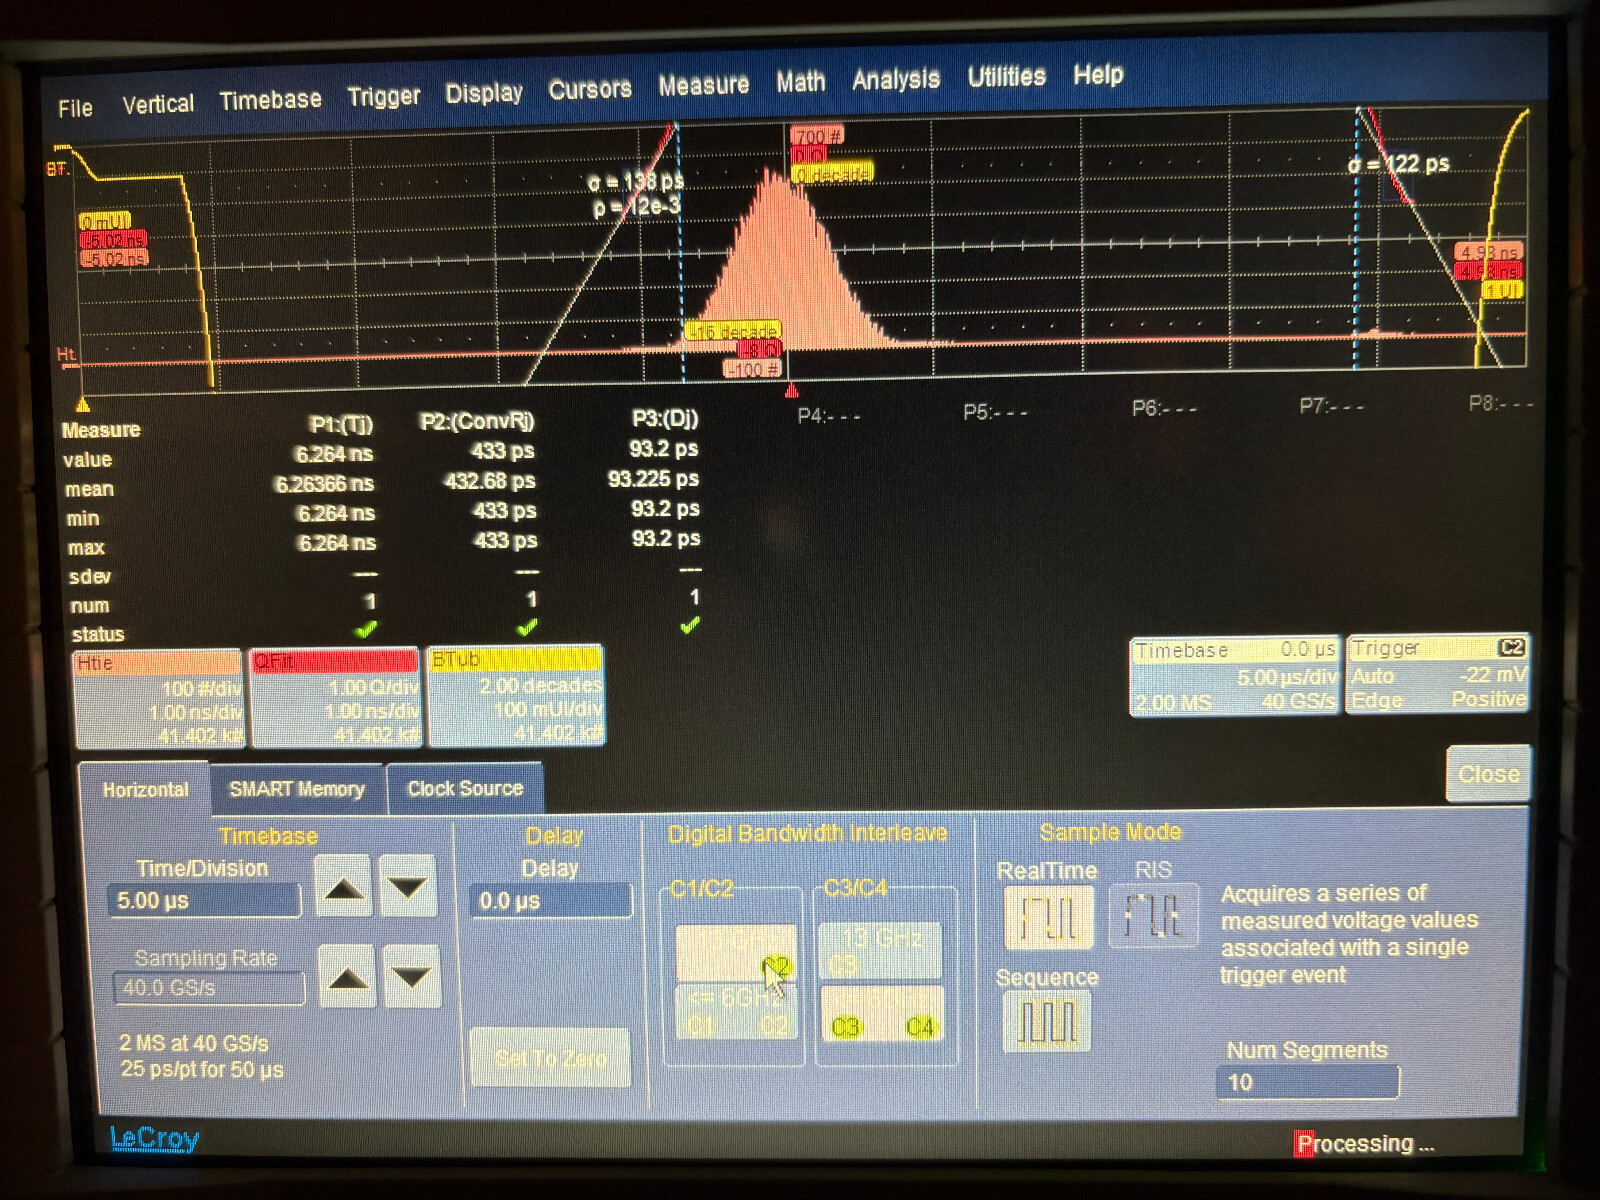Viewport: 1600px width, 1200px height.
Task: Click the P1:(Tj) measurement header
Action: (x=341, y=425)
